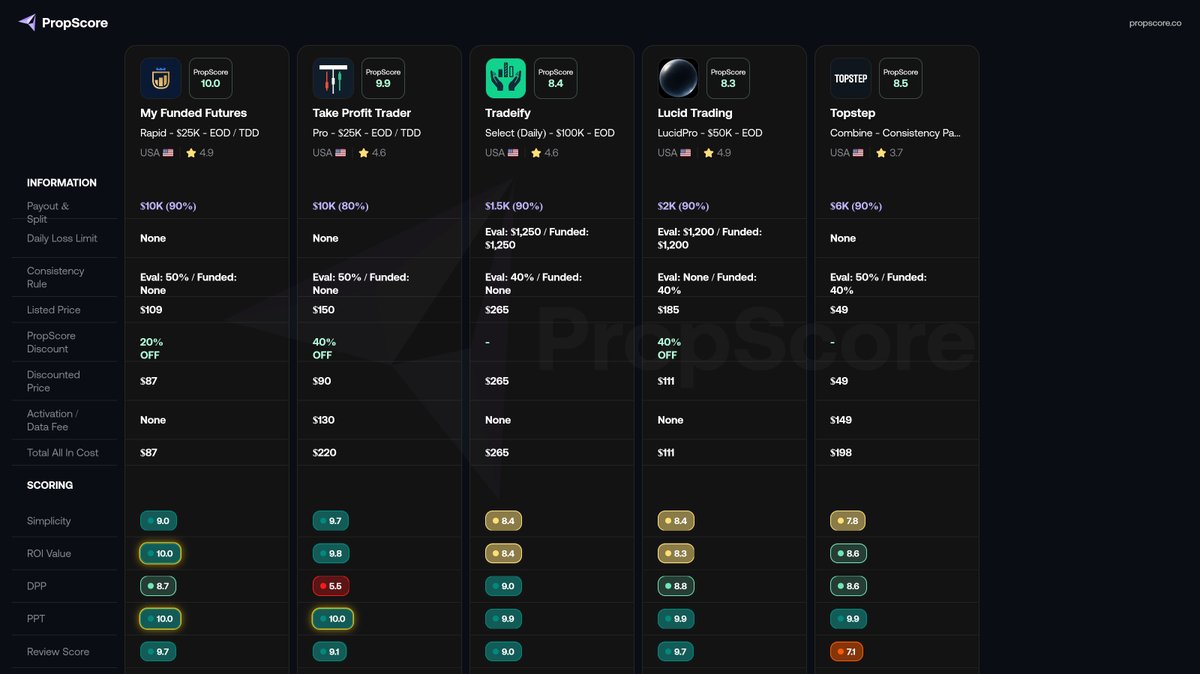Click the My Funded Futures logo icon
1200x674 pixels.
pos(161,78)
